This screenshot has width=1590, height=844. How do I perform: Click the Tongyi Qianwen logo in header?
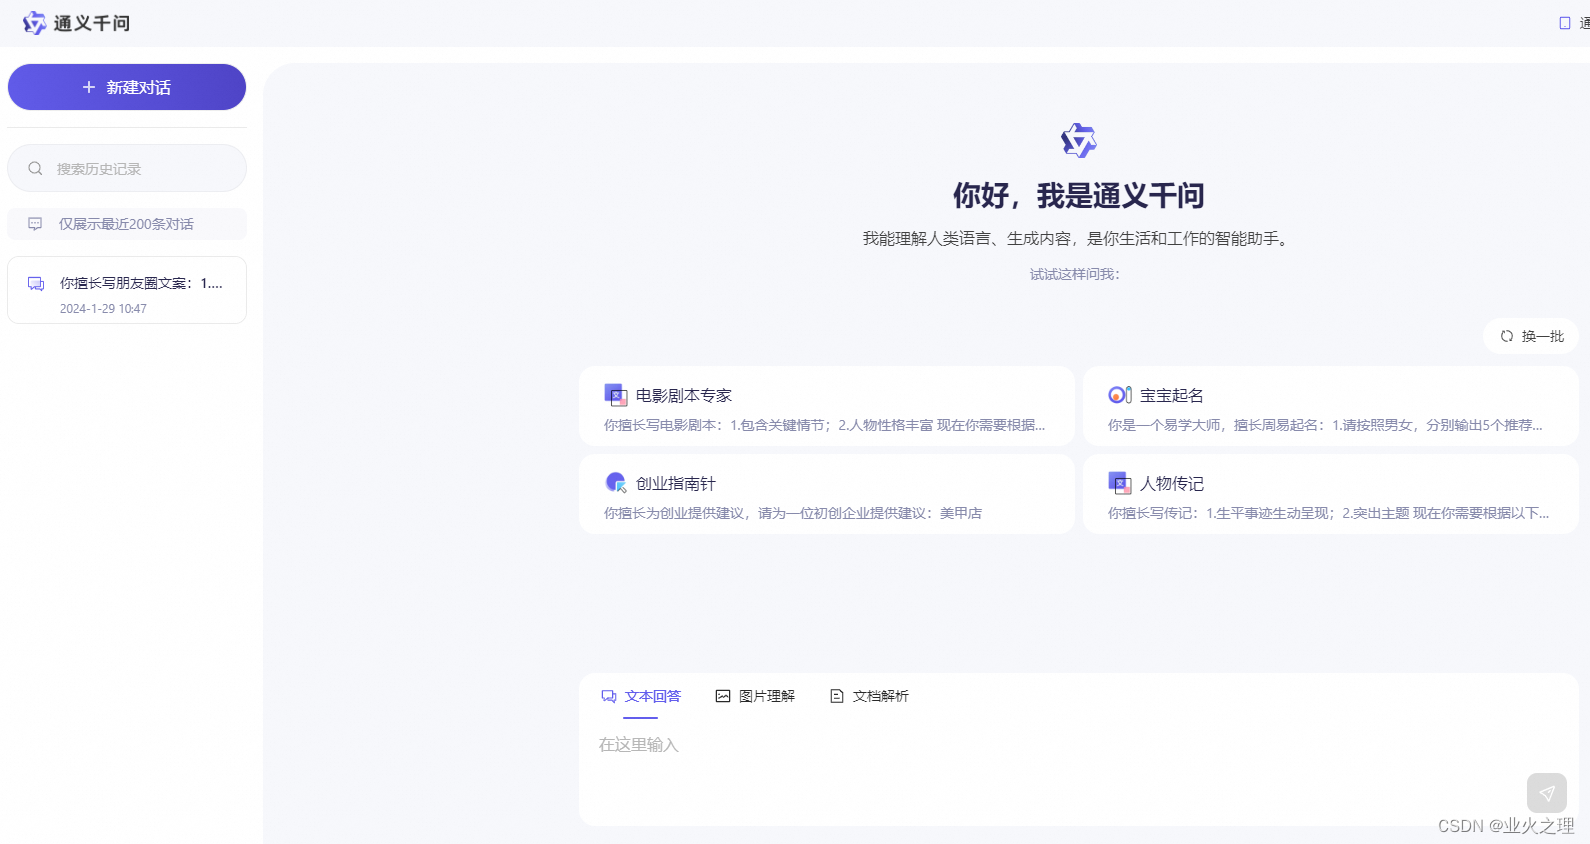(76, 23)
